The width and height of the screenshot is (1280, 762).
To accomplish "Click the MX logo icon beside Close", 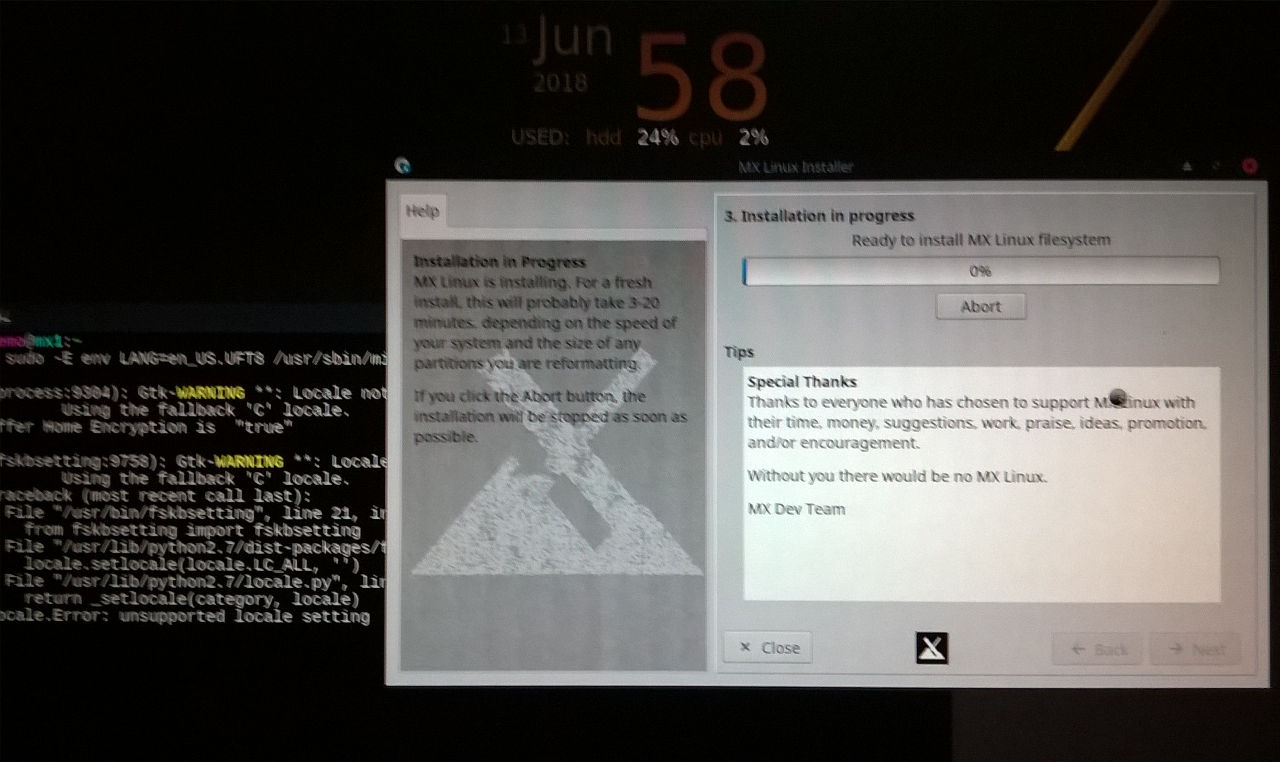I will pos(931,648).
